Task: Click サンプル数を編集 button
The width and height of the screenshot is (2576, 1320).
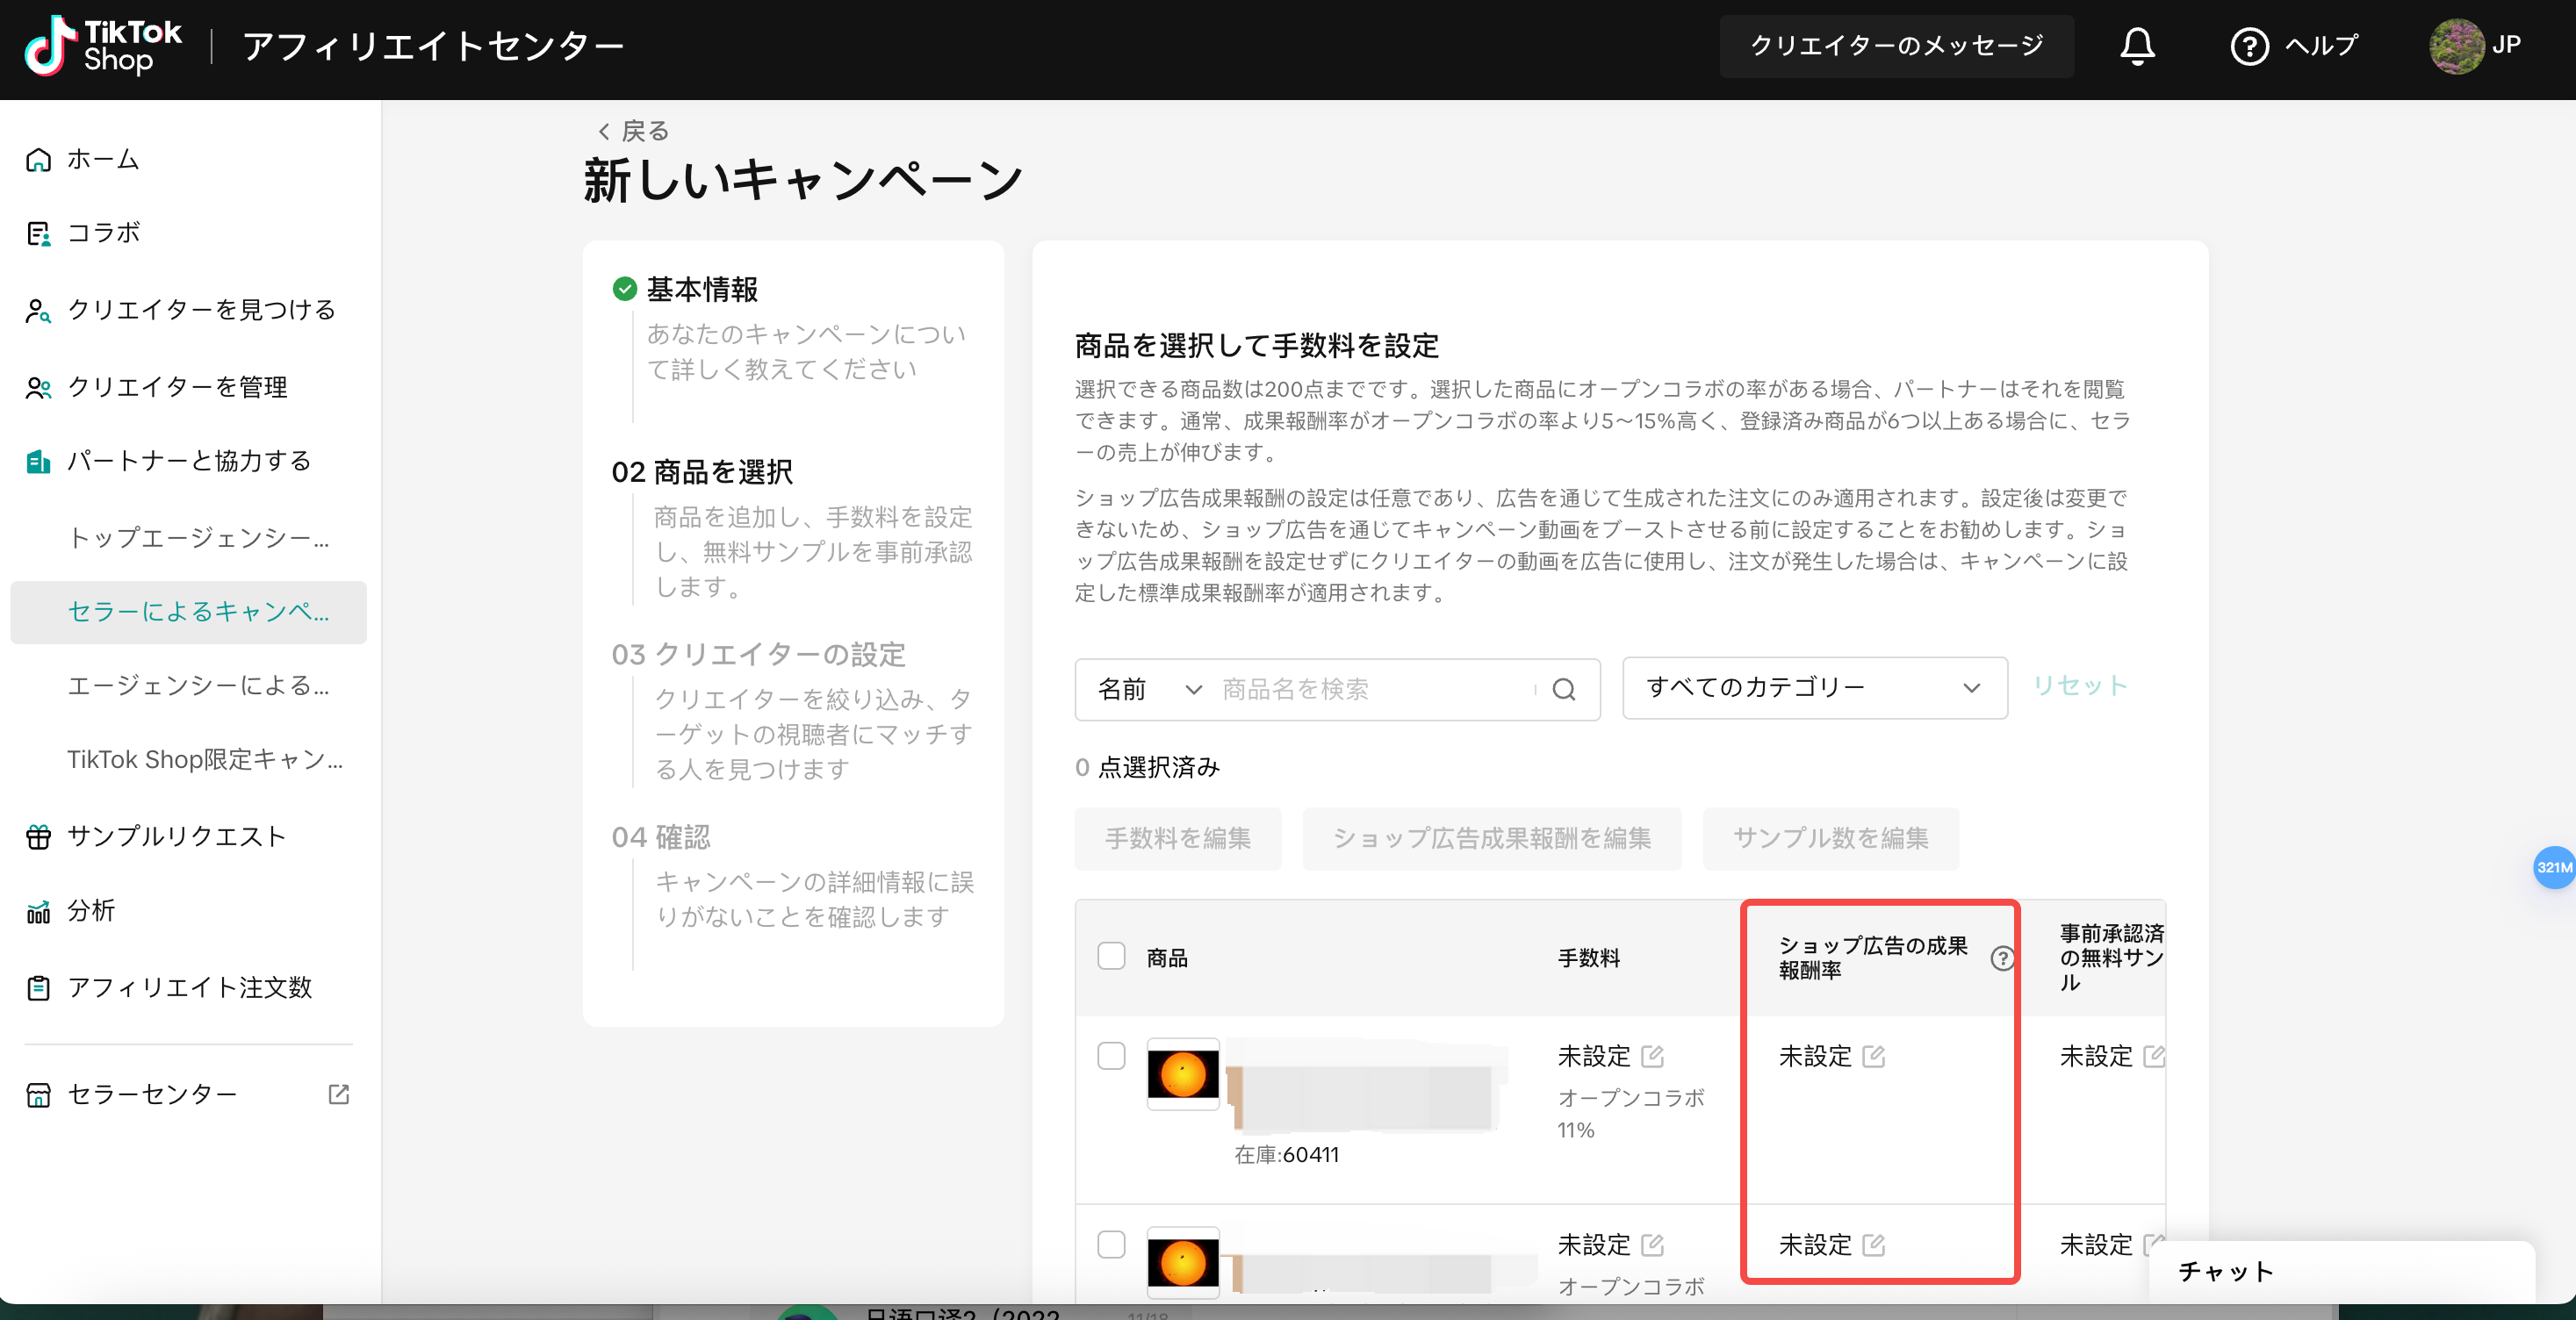Action: 1830,838
